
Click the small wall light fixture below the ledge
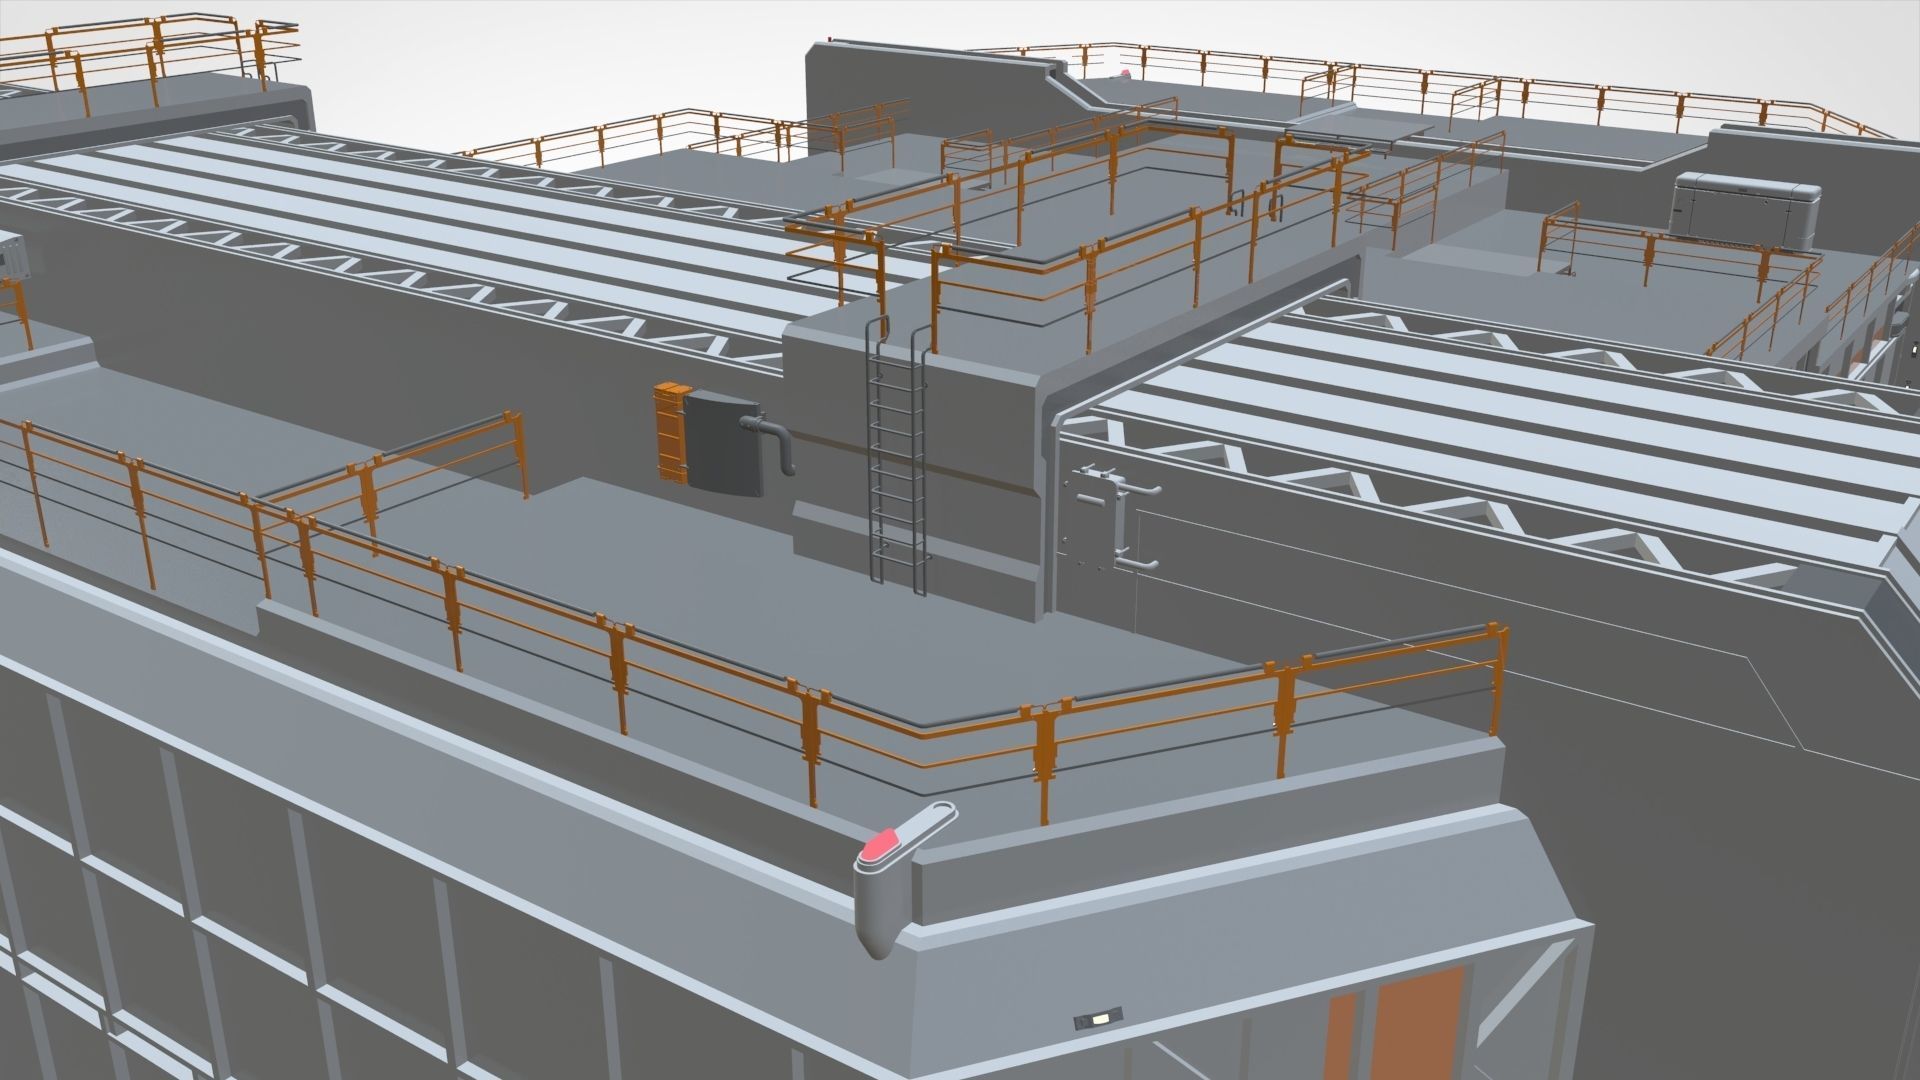coord(1097,1019)
